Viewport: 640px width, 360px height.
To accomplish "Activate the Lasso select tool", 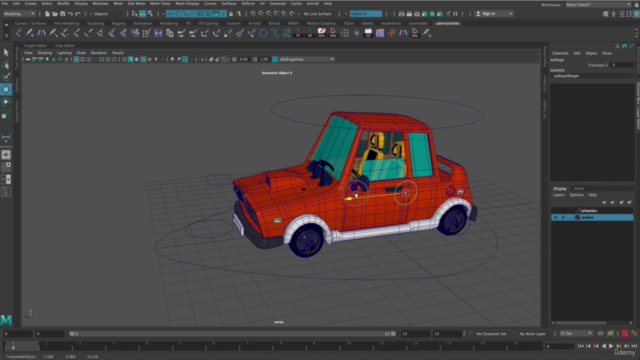I will (x=6, y=65).
